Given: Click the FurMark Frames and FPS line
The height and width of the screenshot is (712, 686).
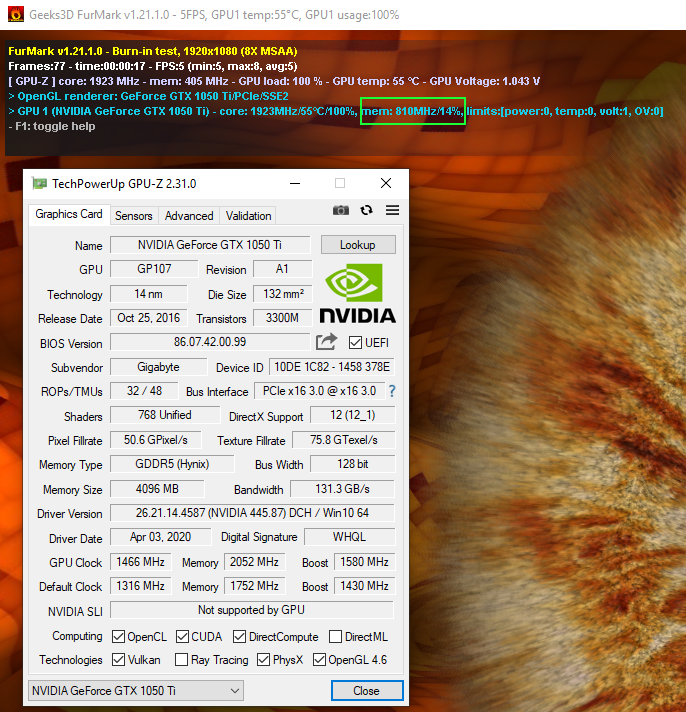Looking at the screenshot, I should [x=153, y=66].
